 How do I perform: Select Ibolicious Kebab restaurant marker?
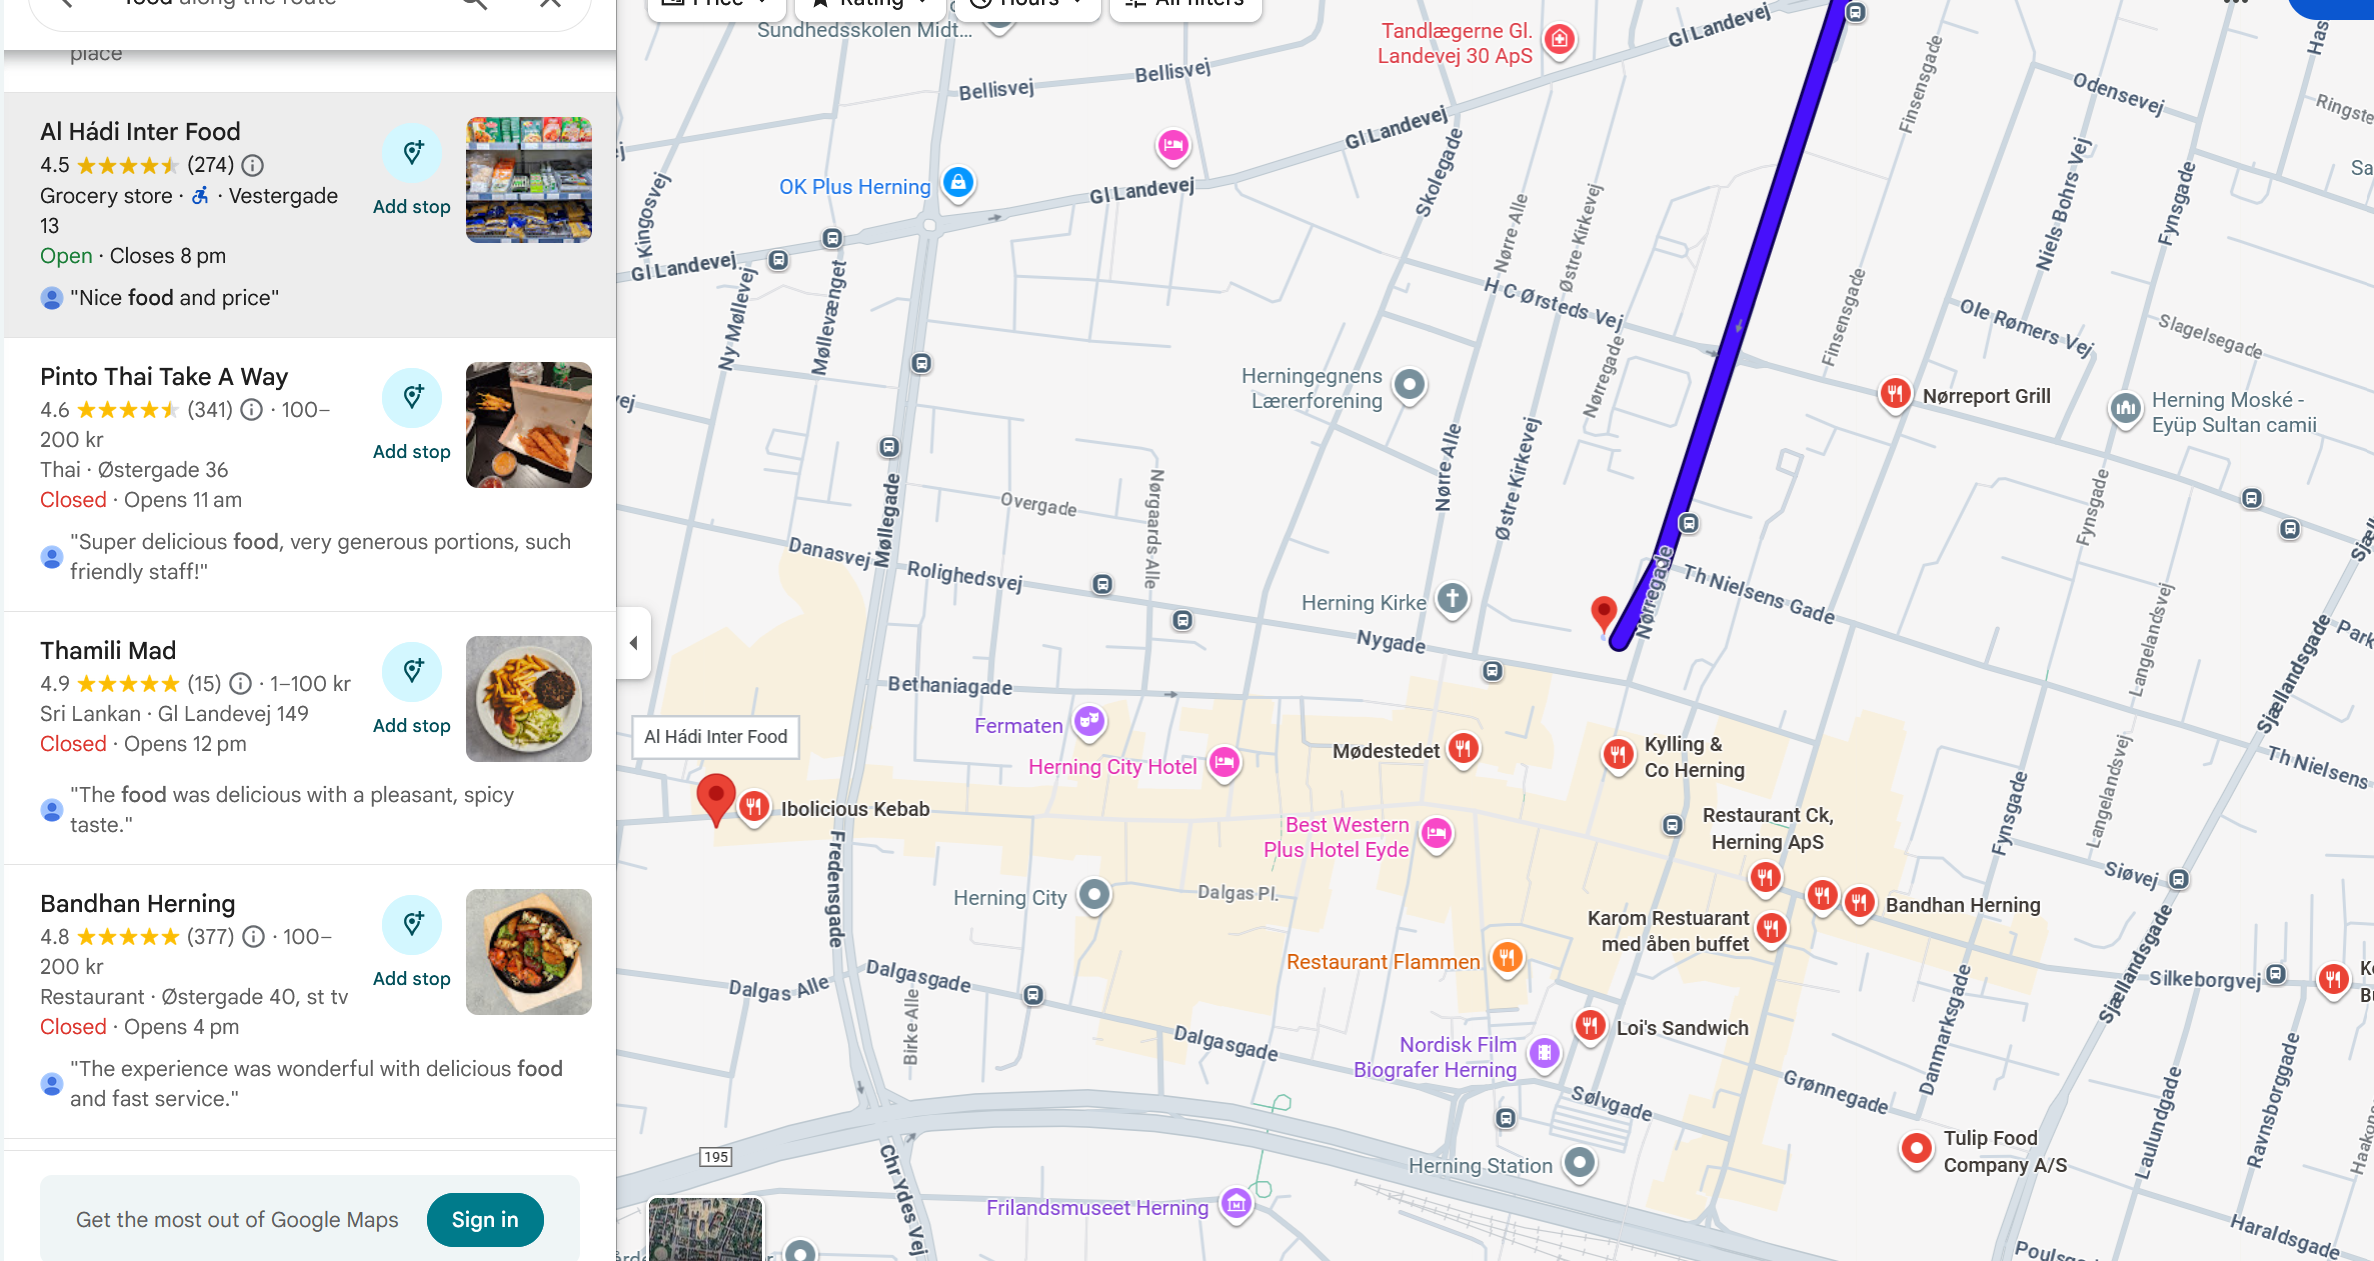click(754, 807)
